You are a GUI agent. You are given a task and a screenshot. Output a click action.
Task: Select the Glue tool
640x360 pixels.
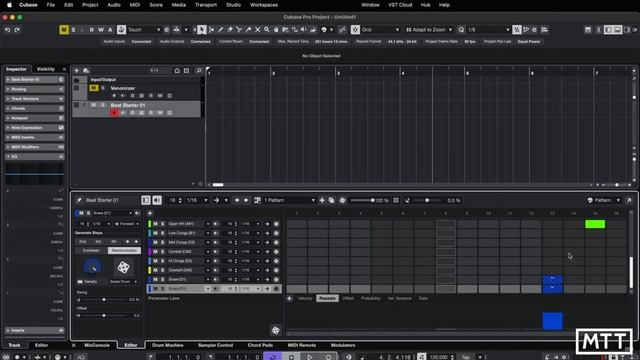point(248,30)
